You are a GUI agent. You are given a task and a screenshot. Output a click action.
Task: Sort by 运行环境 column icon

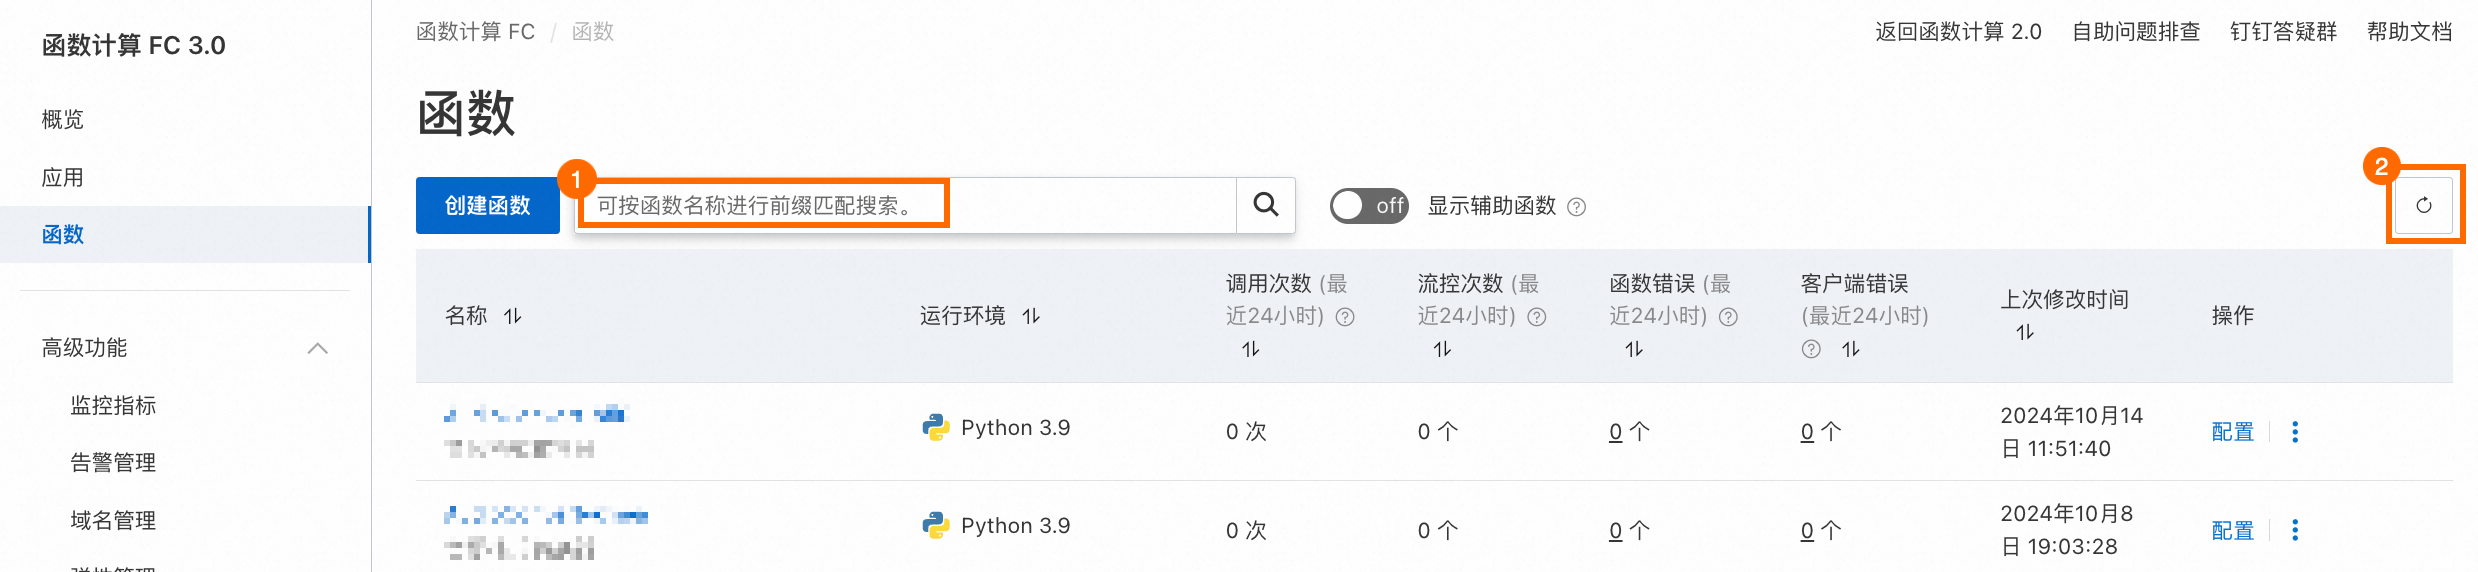[x=1031, y=316]
